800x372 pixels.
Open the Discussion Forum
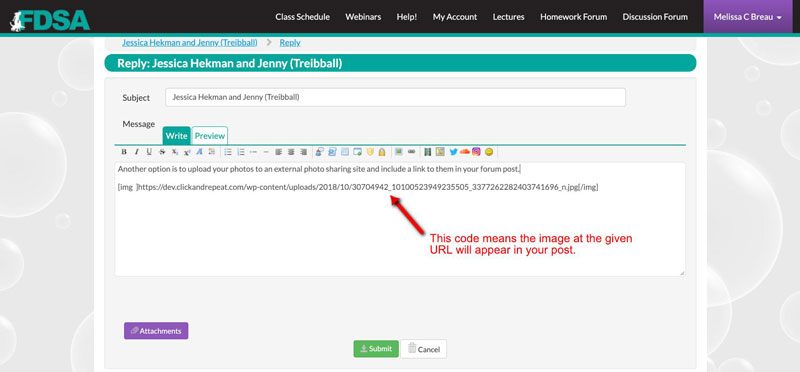(x=655, y=17)
